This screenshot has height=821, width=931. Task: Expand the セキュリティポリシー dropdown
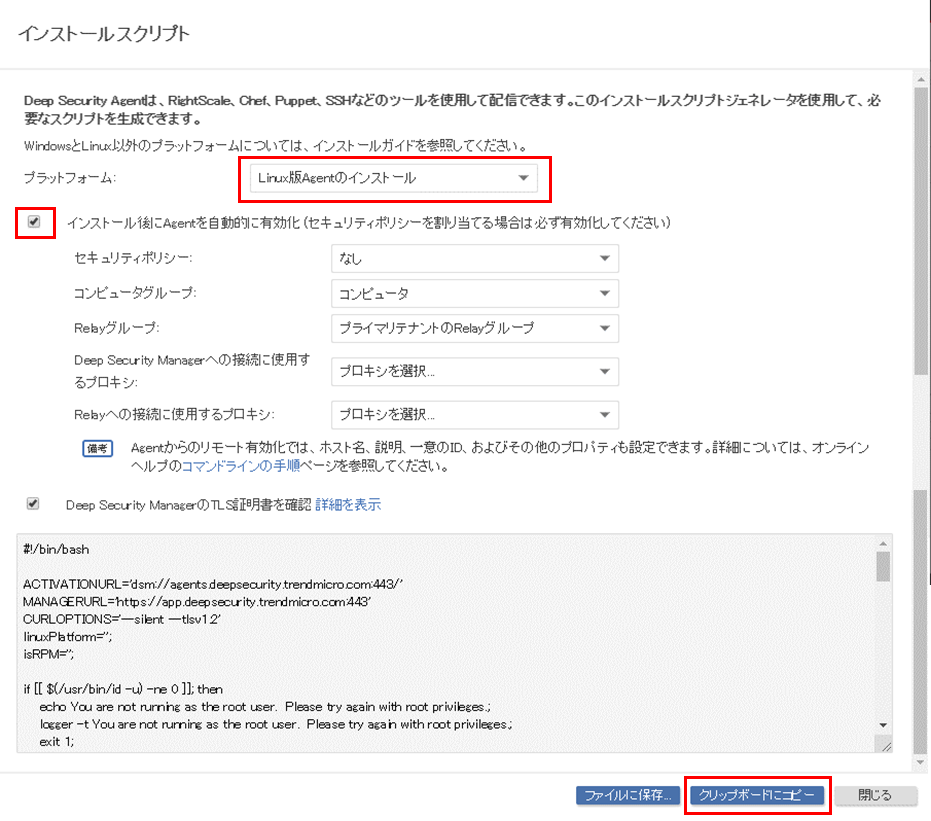point(474,258)
